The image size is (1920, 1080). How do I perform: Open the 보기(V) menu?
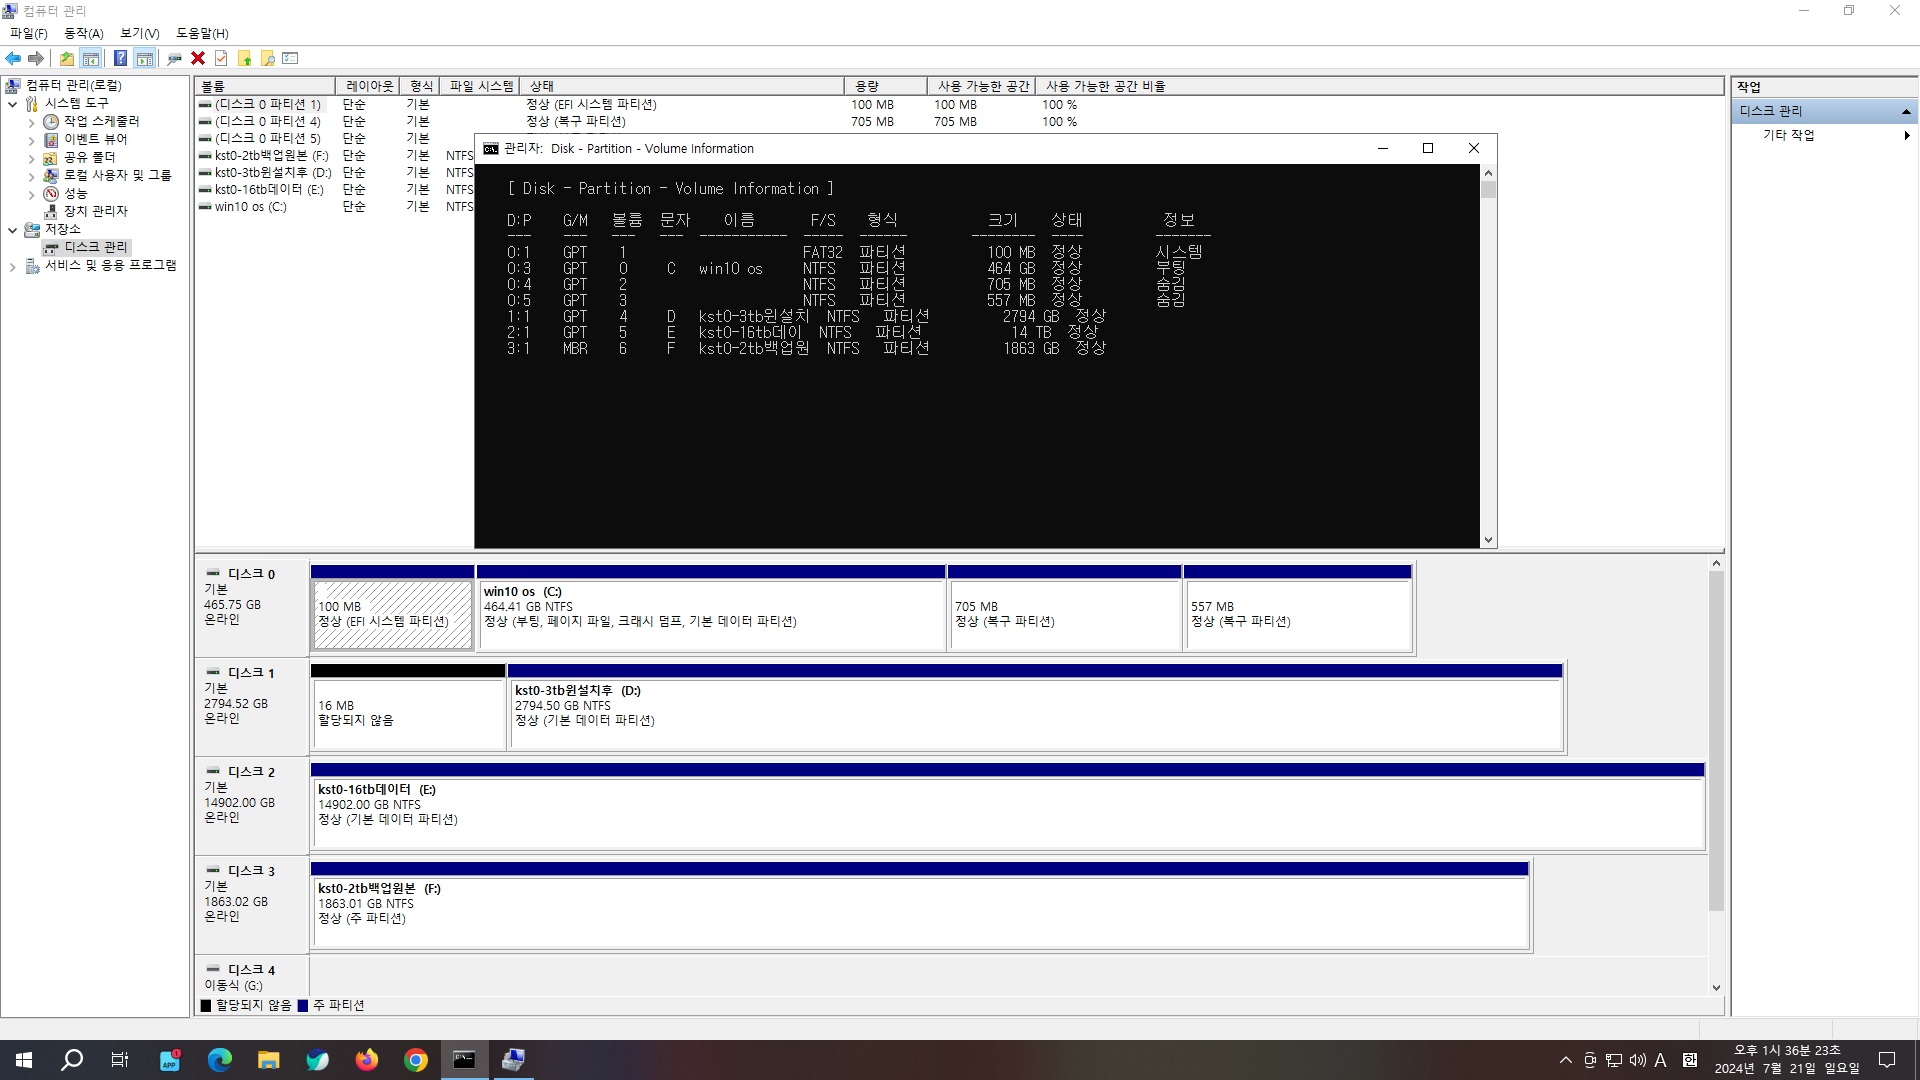tap(140, 33)
